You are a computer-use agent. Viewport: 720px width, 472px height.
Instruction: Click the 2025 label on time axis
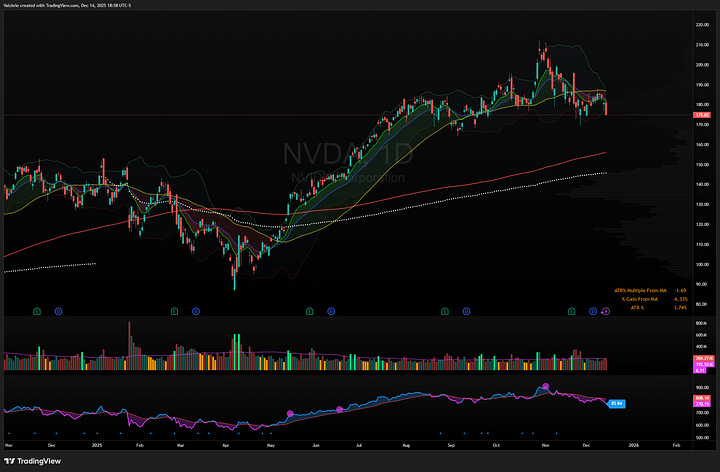[96, 445]
